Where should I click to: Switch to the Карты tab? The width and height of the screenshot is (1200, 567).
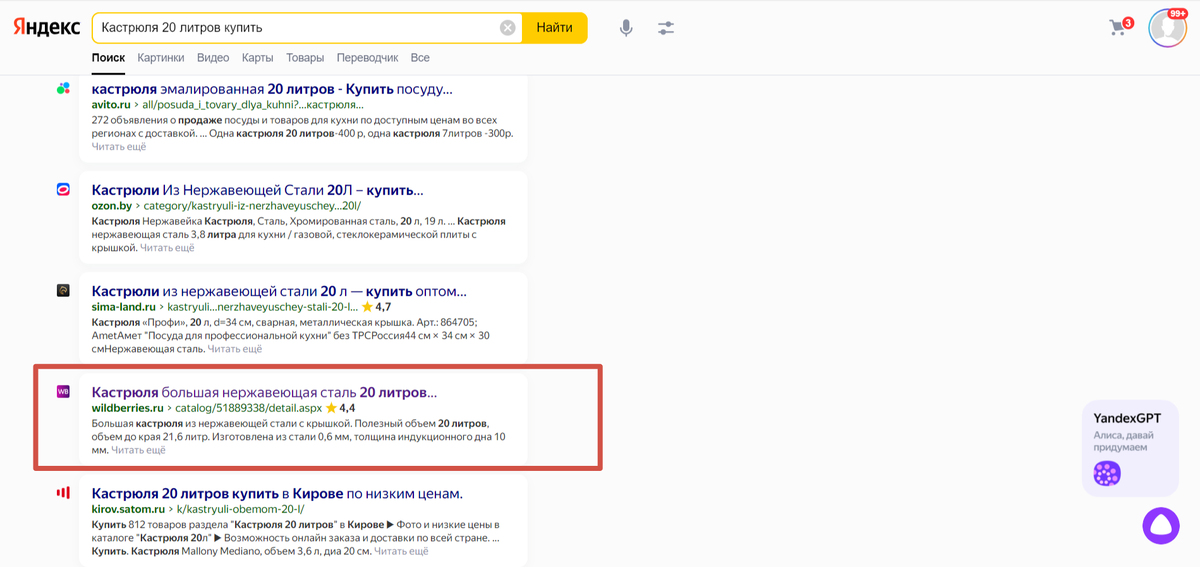coord(257,58)
